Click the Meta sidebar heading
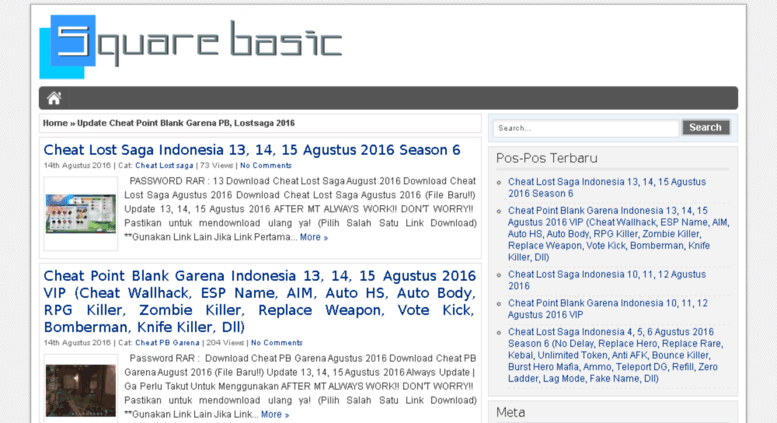This screenshot has width=777, height=423. [510, 413]
